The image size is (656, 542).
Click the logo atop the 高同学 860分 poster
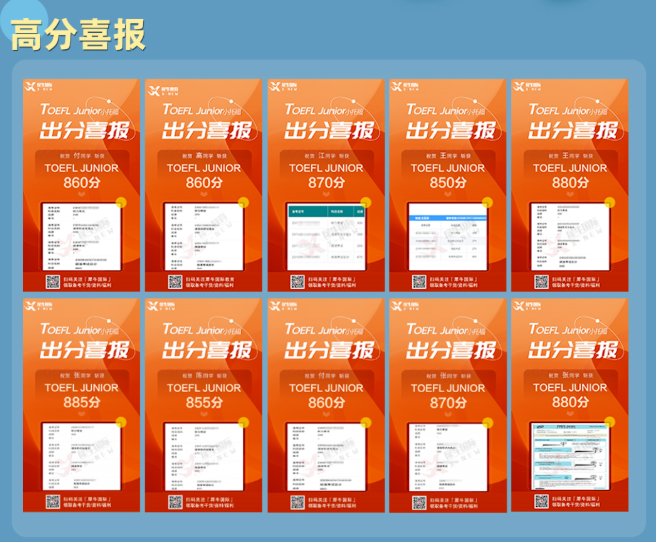click(163, 90)
